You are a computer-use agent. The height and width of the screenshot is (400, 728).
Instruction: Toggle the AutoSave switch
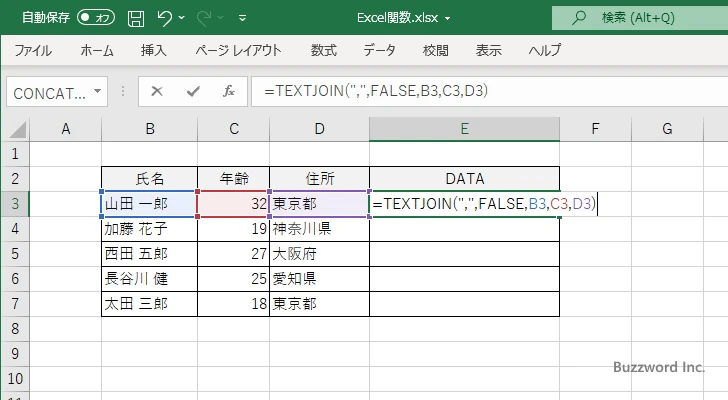click(x=96, y=18)
